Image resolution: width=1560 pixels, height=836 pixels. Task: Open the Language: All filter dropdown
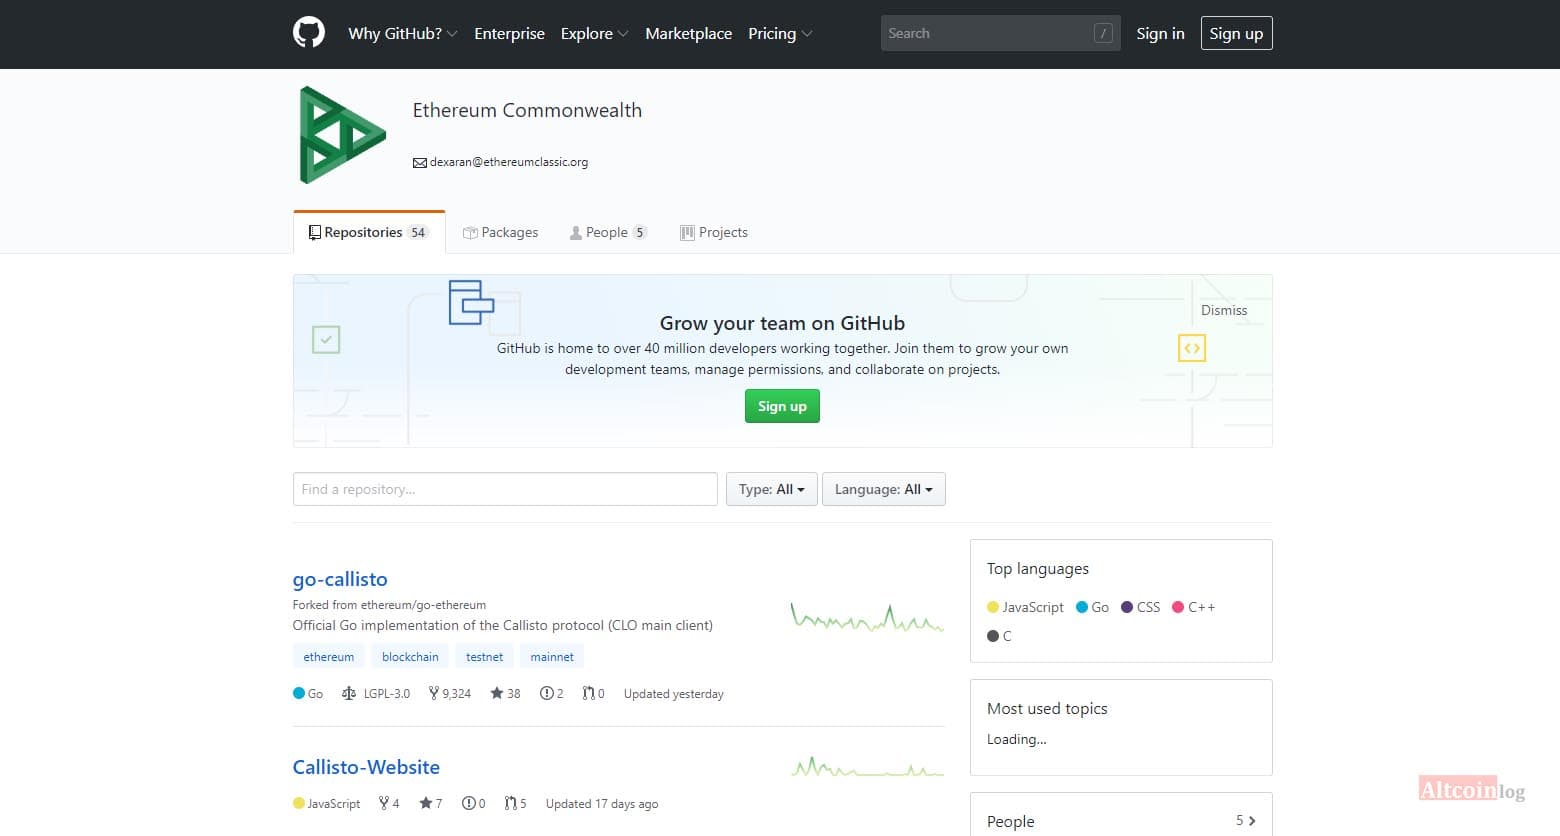click(x=884, y=489)
